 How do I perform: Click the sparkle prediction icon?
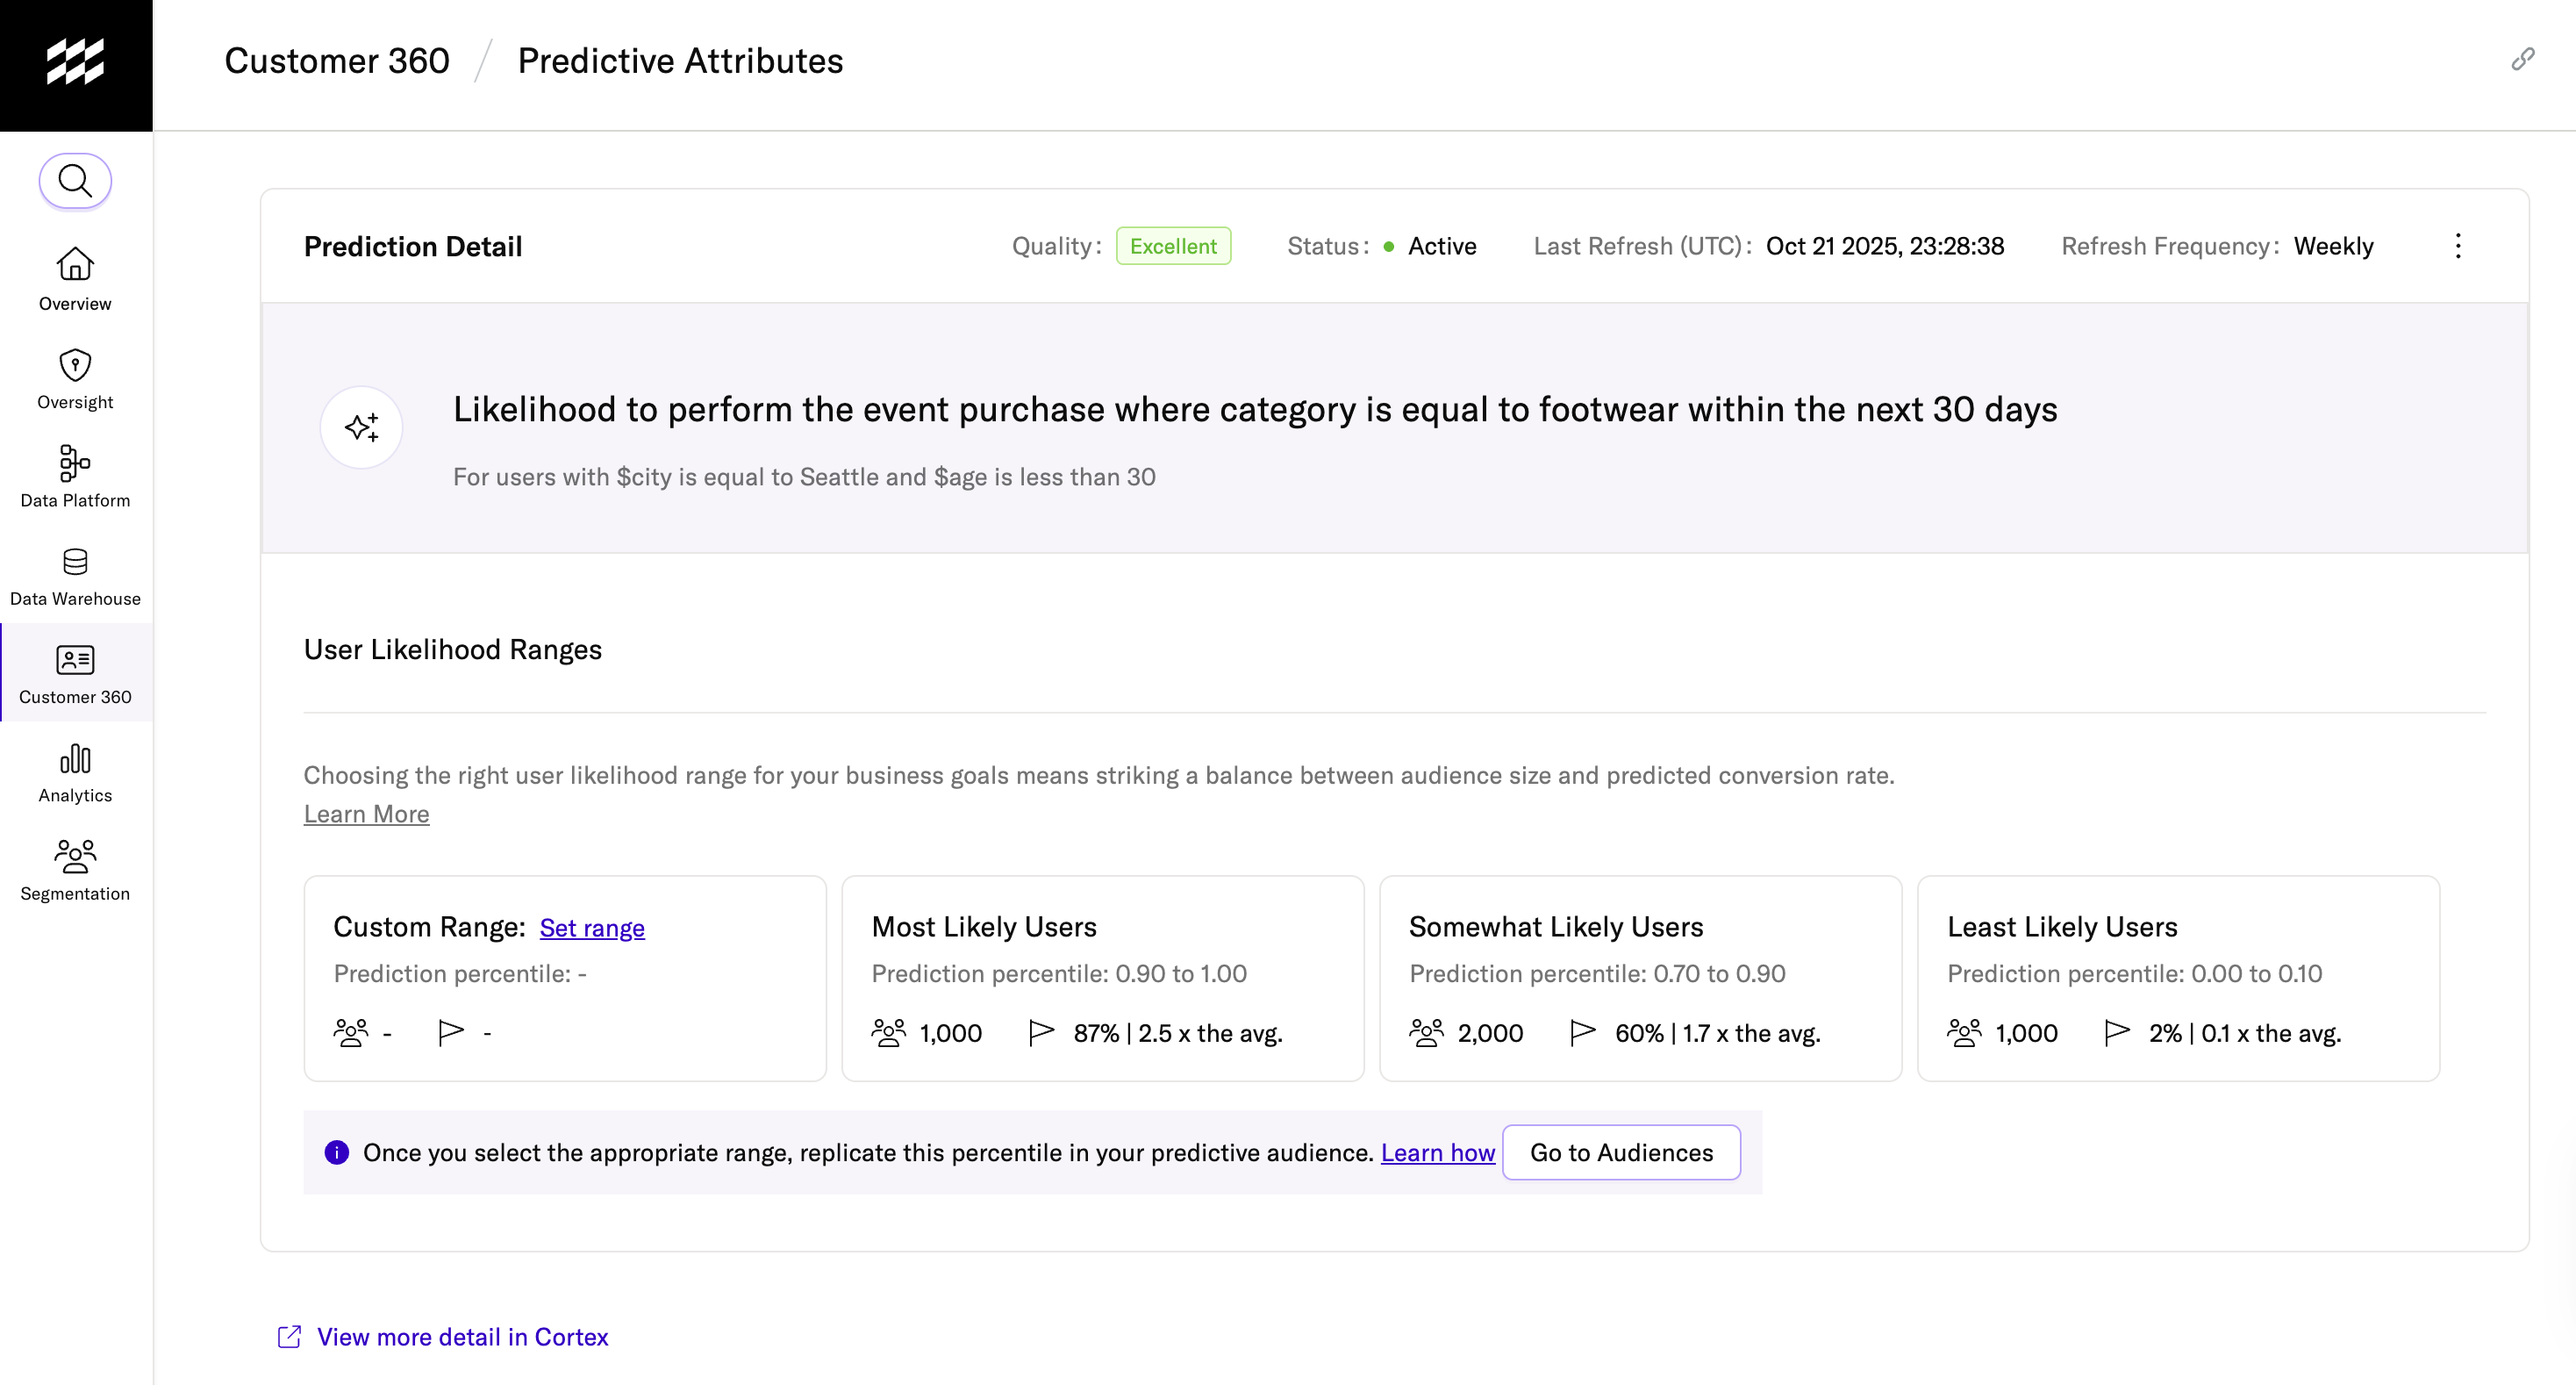tap(361, 427)
